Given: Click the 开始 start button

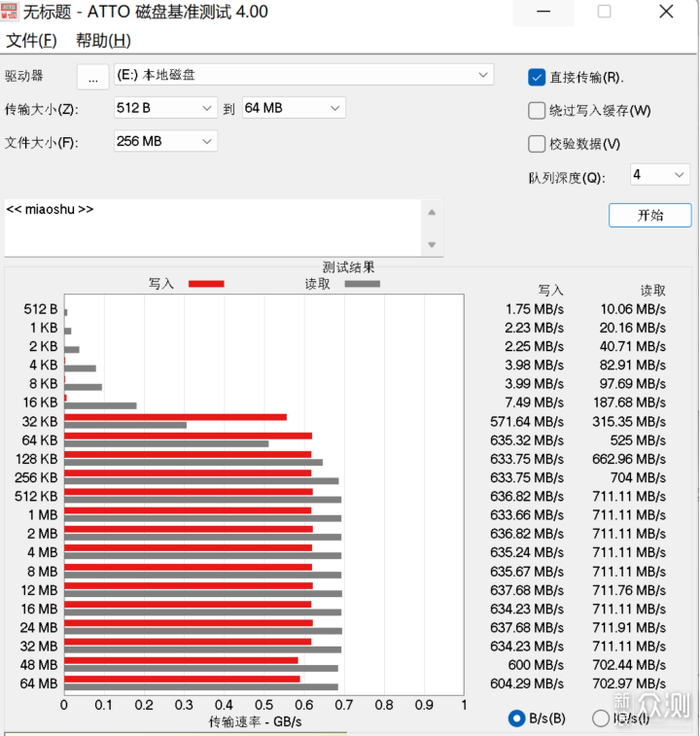Looking at the screenshot, I should [650, 215].
